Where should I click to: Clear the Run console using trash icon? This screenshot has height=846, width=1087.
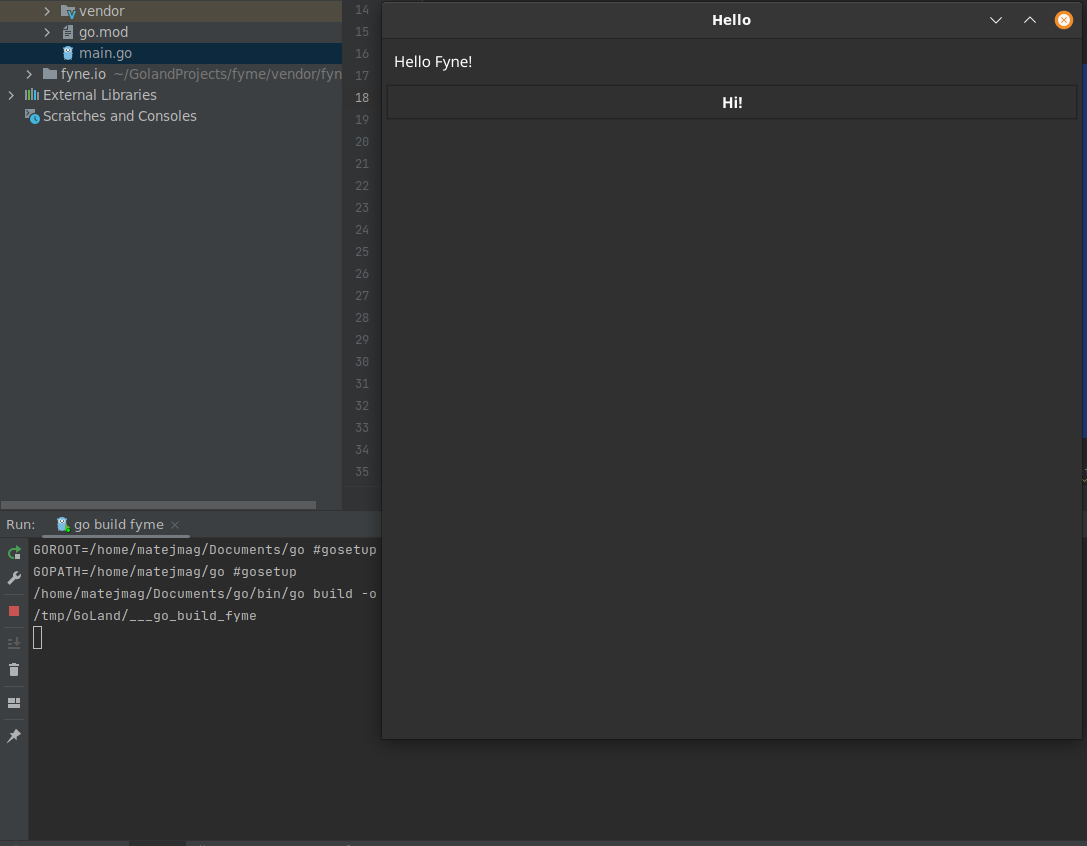click(x=14, y=670)
